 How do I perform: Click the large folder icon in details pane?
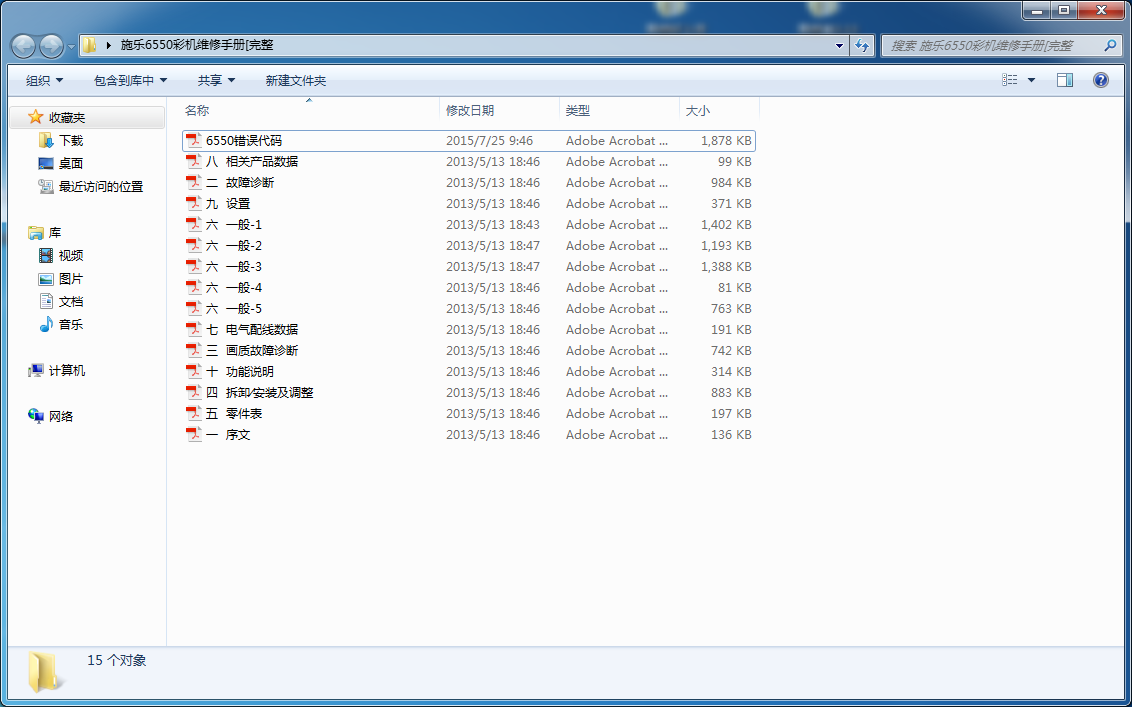(x=44, y=672)
